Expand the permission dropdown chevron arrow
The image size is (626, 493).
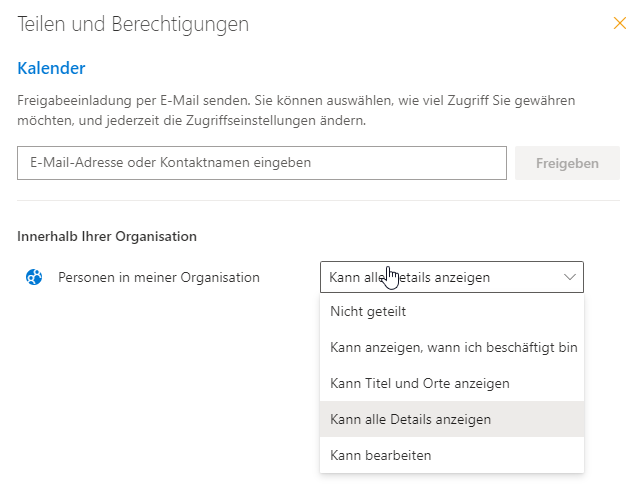point(570,277)
